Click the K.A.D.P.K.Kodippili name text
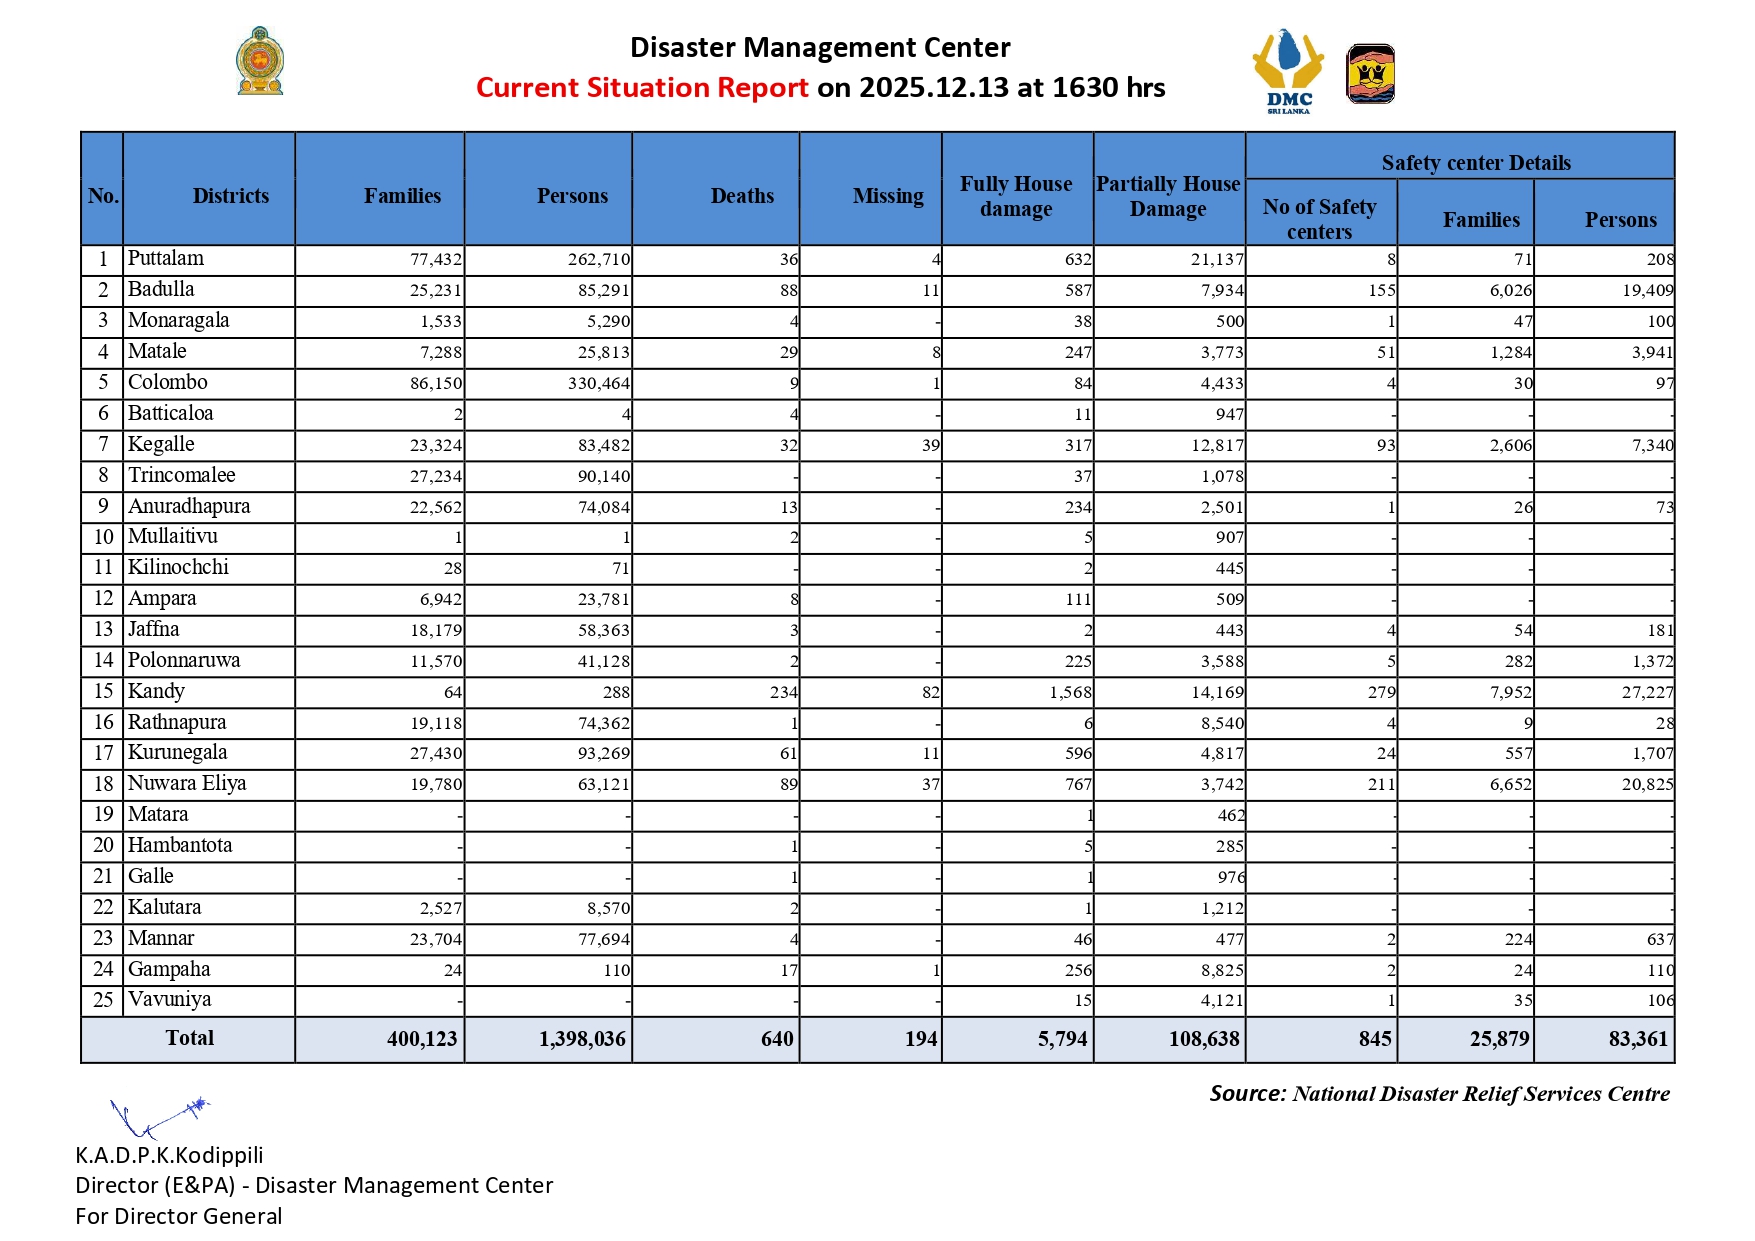1755x1241 pixels. tap(170, 1155)
